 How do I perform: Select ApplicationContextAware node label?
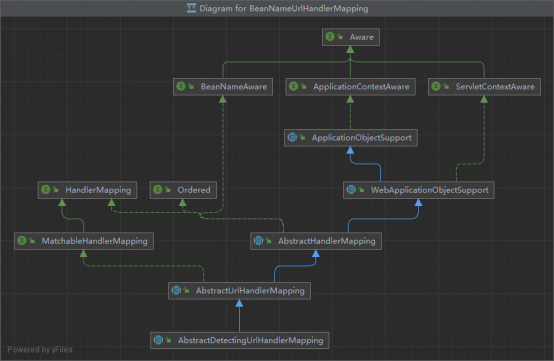(x=361, y=87)
